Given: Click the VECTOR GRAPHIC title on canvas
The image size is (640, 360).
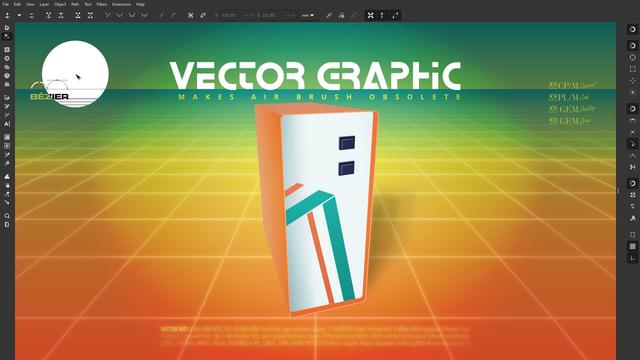Looking at the screenshot, I should click(315, 76).
